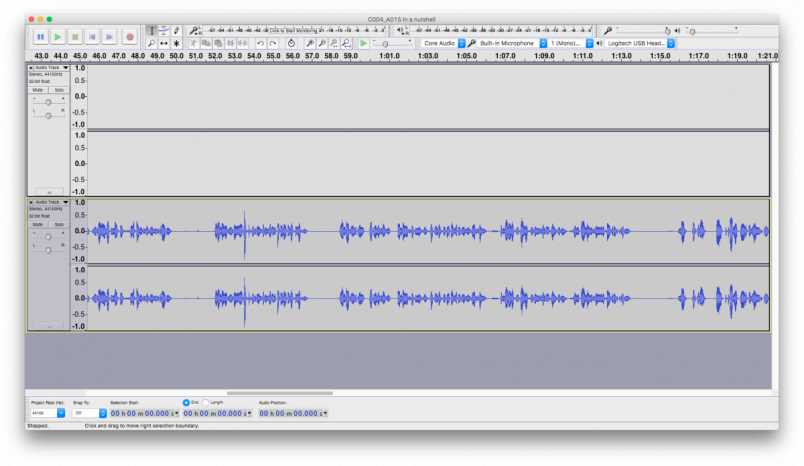
Task: Mute the second audio track
Action: pos(38,225)
